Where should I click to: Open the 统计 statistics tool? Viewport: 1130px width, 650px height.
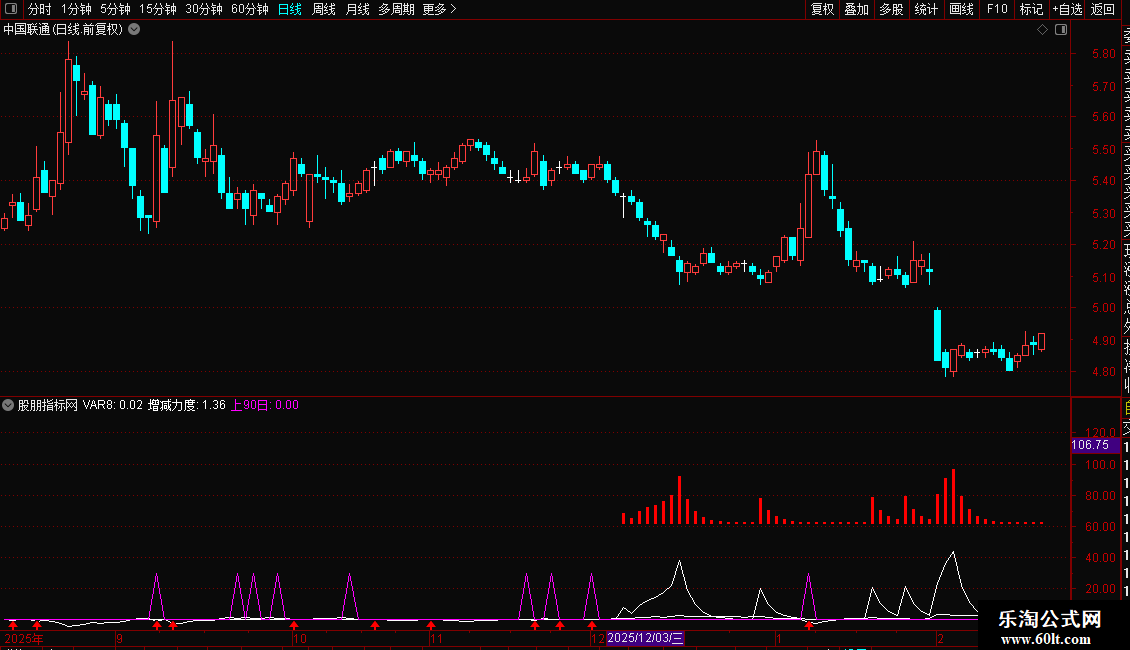click(x=926, y=9)
